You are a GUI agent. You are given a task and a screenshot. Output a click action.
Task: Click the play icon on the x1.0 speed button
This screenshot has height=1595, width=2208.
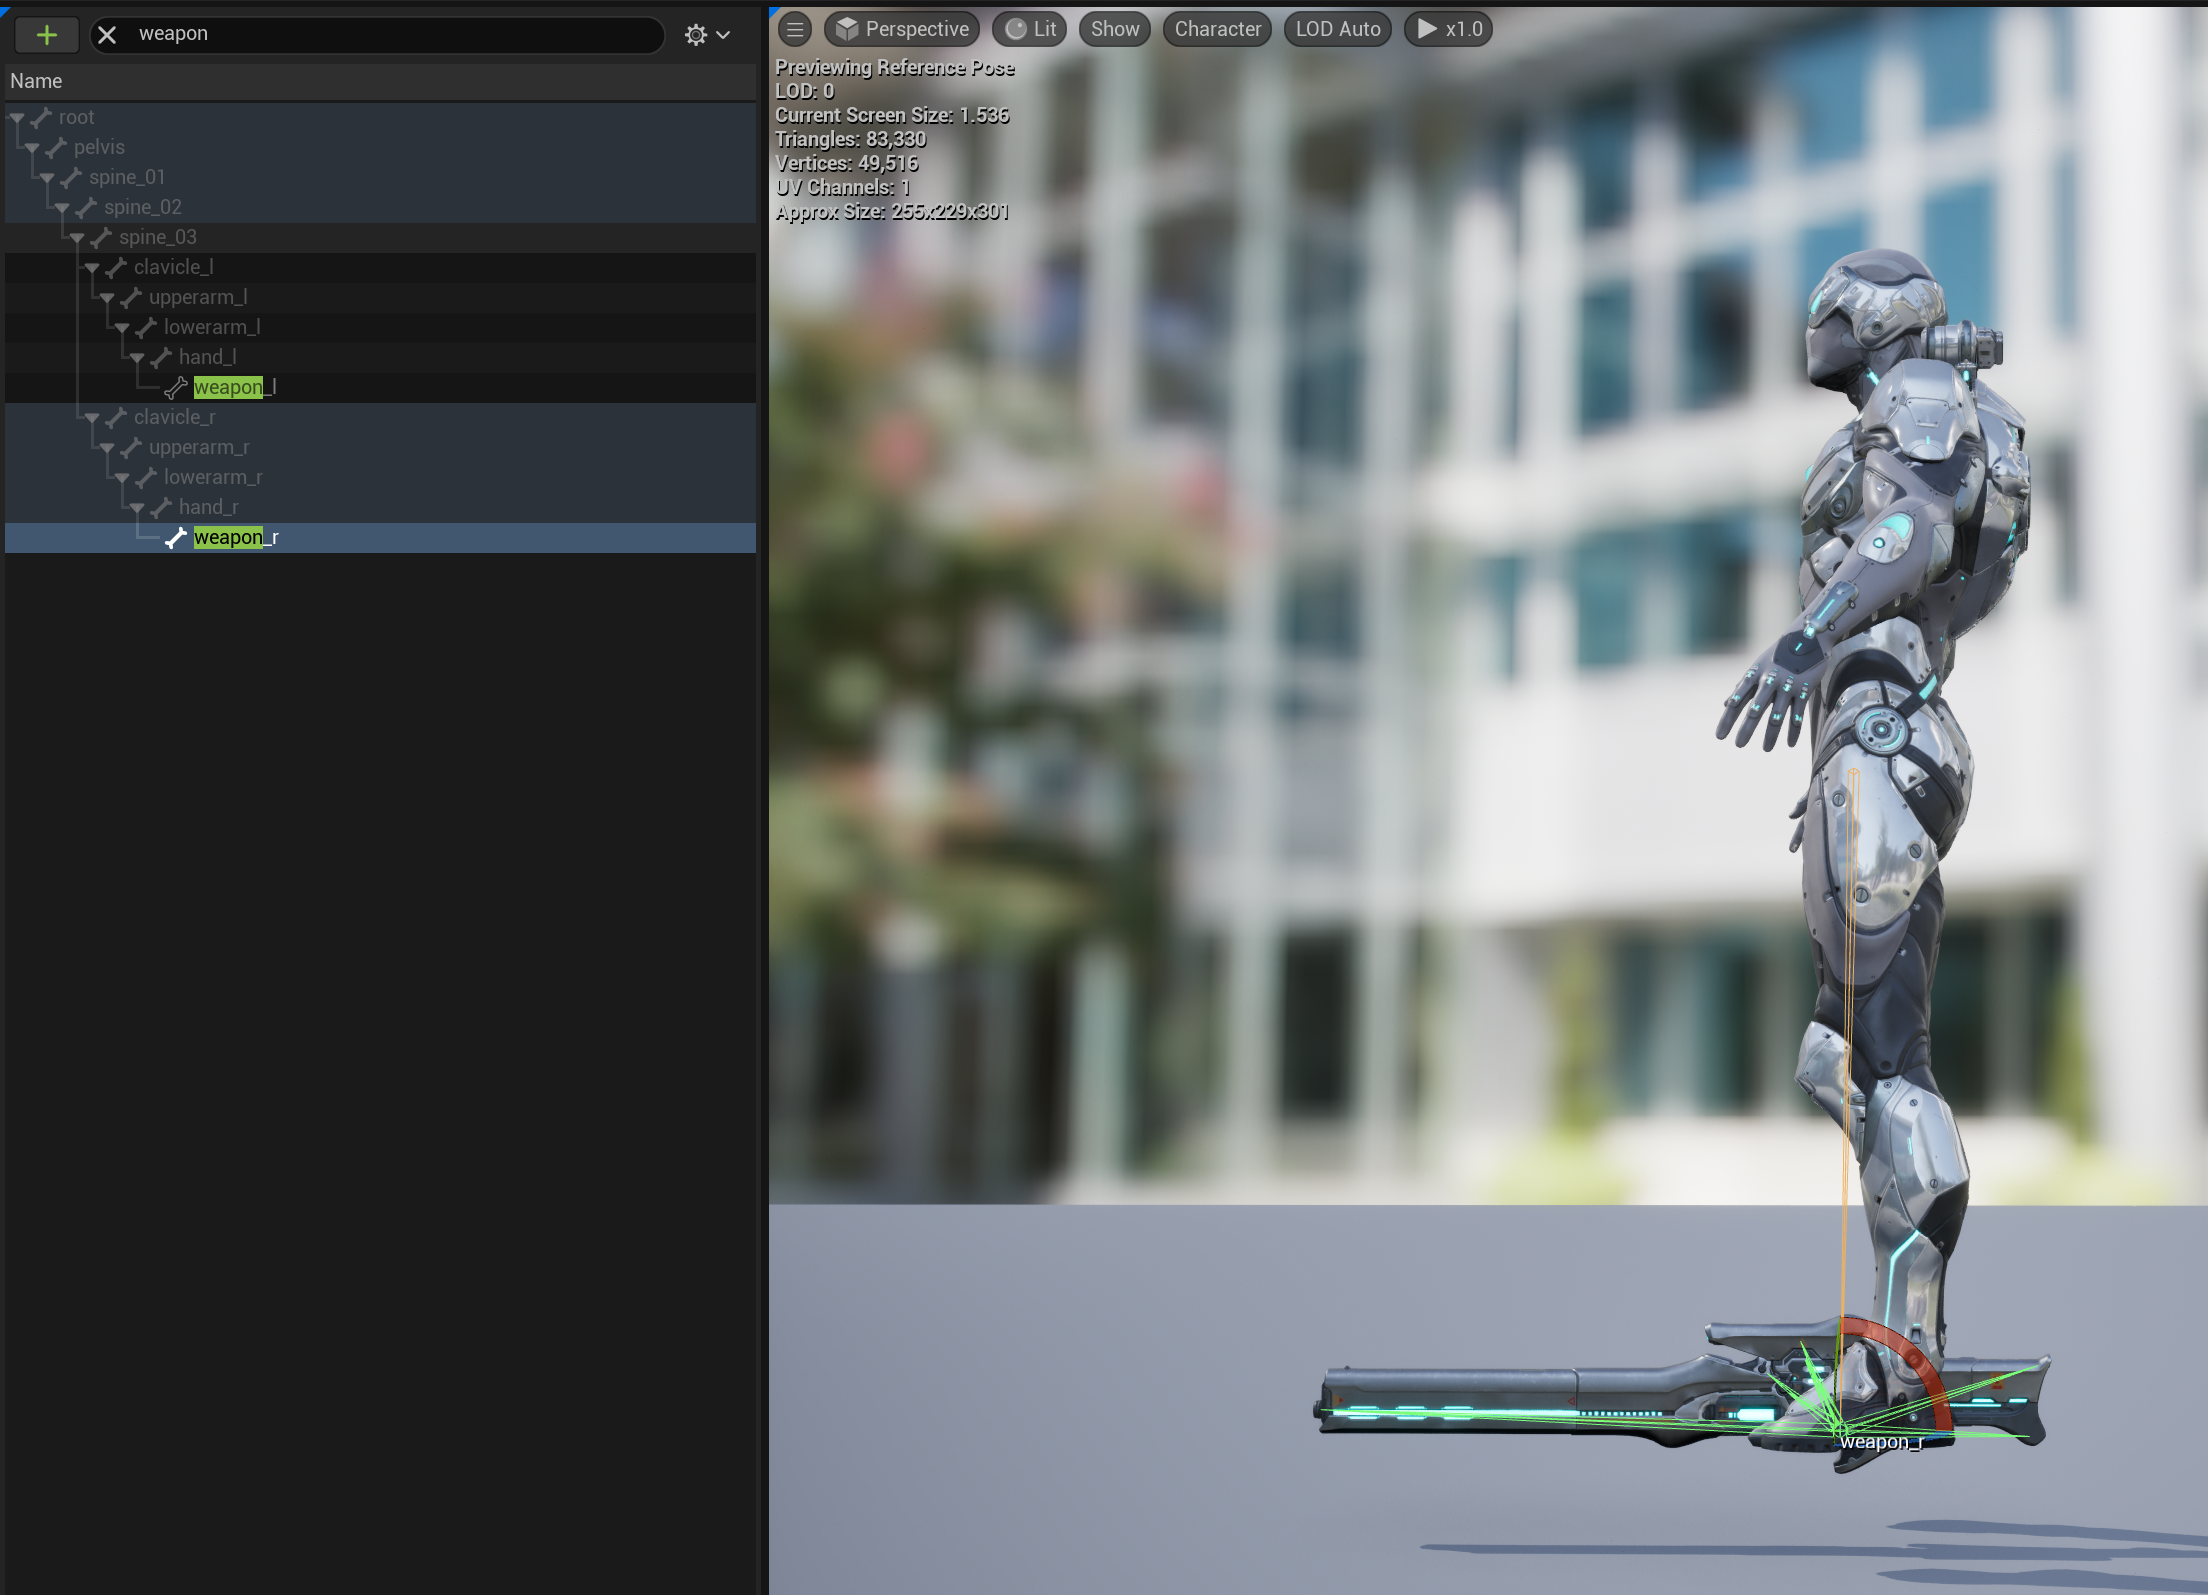click(1427, 29)
